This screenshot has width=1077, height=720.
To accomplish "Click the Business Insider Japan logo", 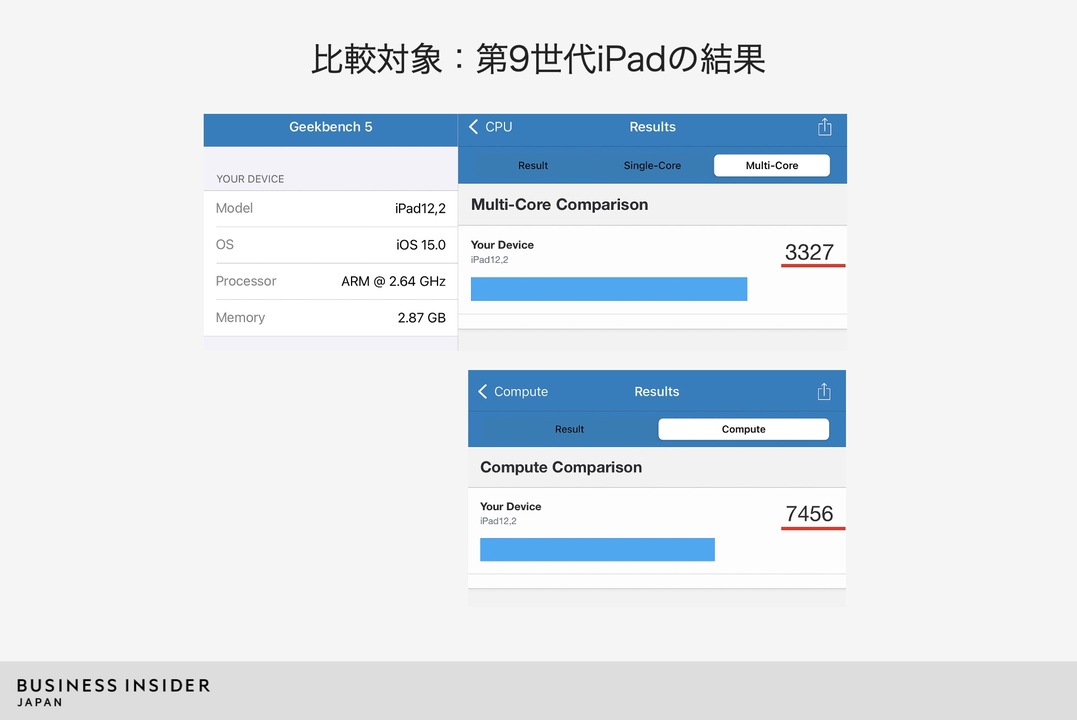I will click(x=113, y=692).
